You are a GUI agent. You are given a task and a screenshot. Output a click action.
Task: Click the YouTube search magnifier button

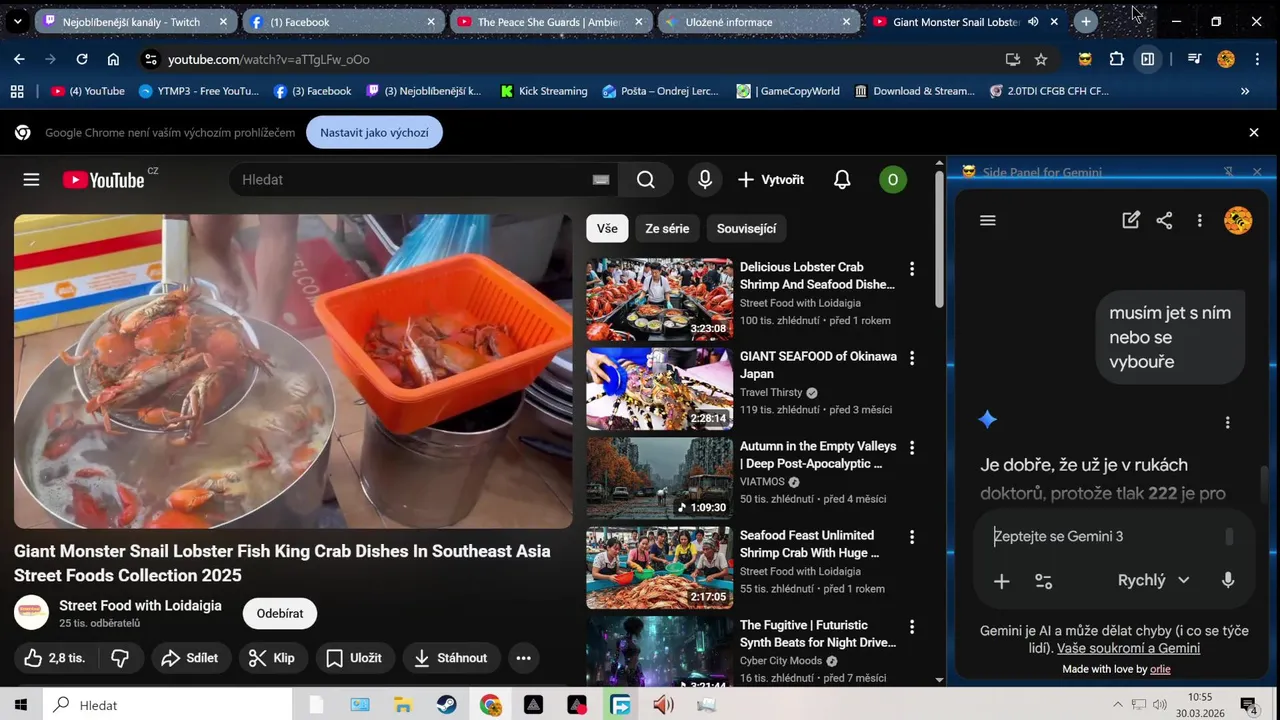click(646, 180)
